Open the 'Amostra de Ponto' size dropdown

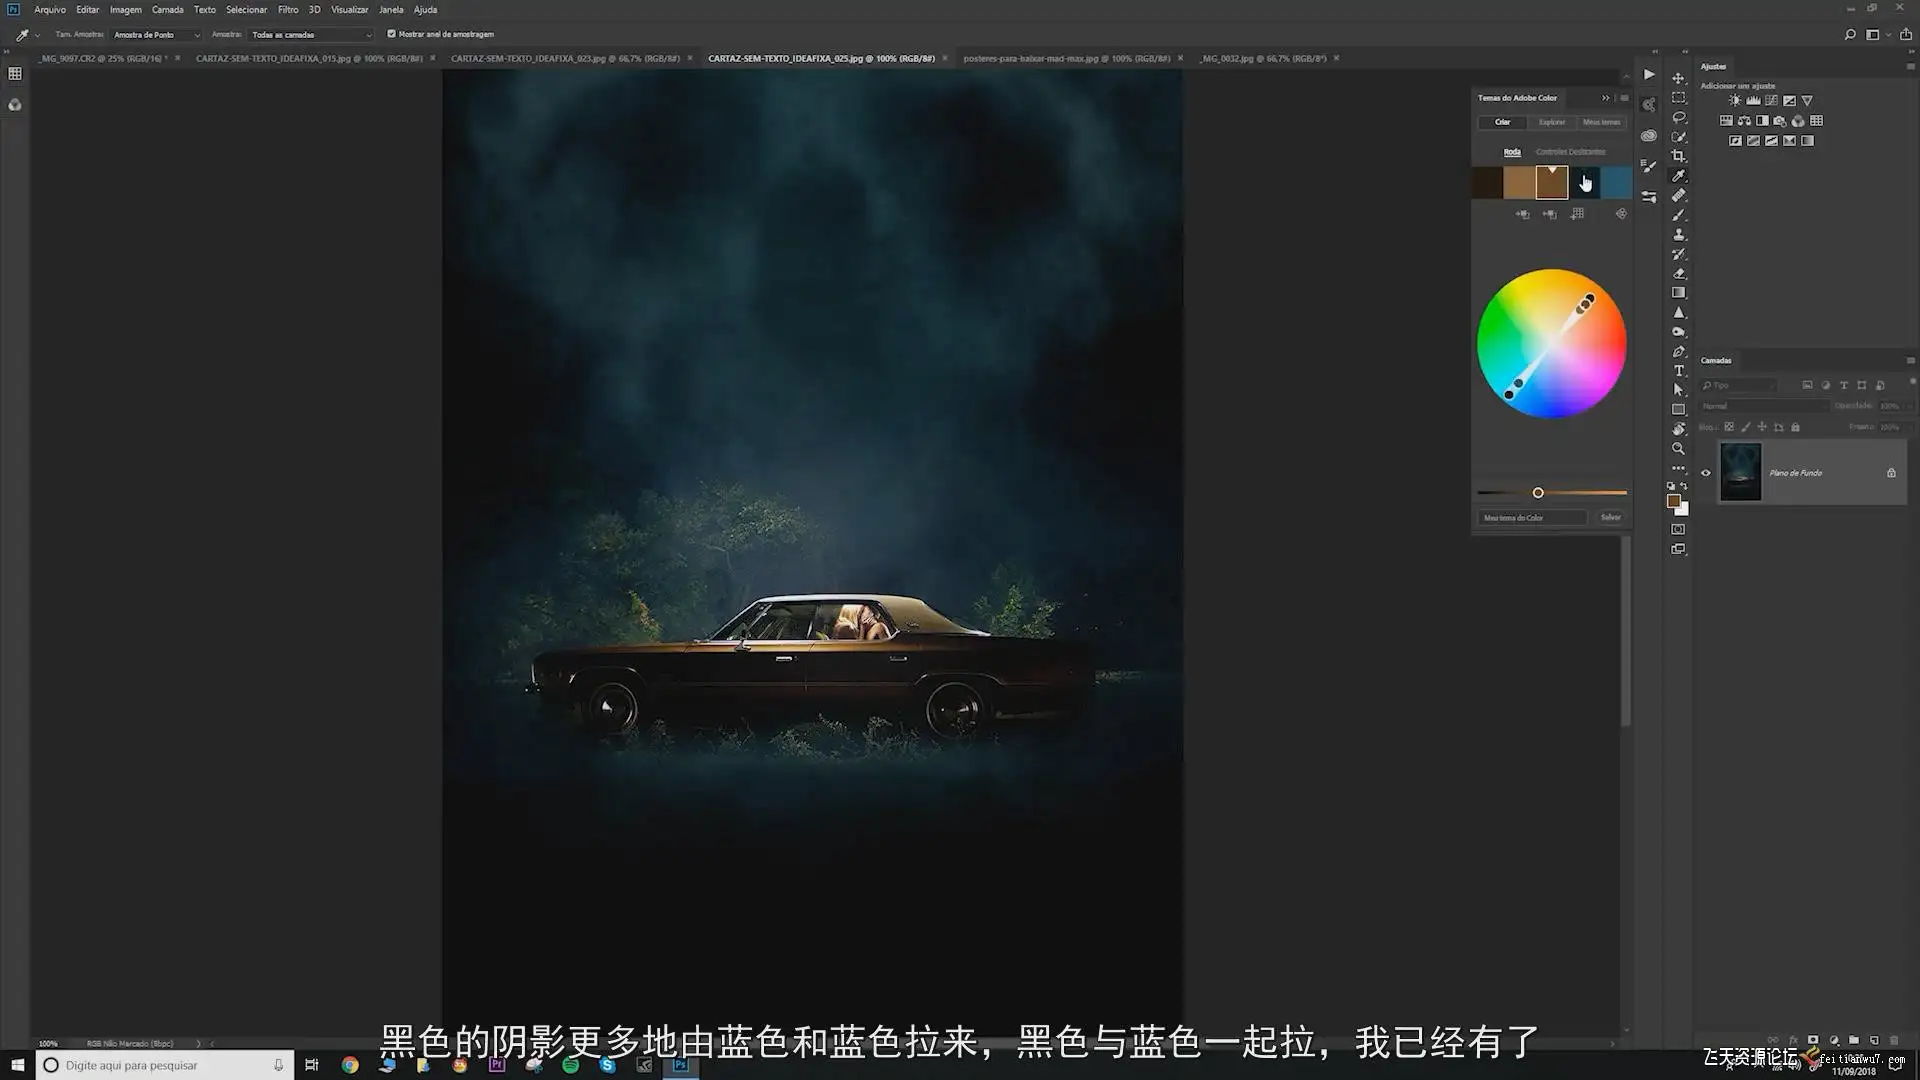[x=156, y=35]
